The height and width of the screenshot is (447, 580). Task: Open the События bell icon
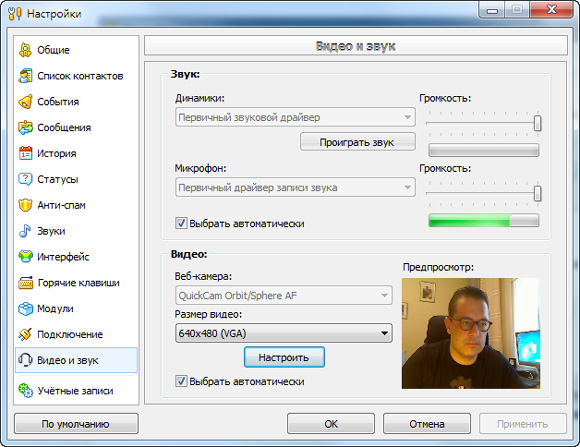(25, 102)
